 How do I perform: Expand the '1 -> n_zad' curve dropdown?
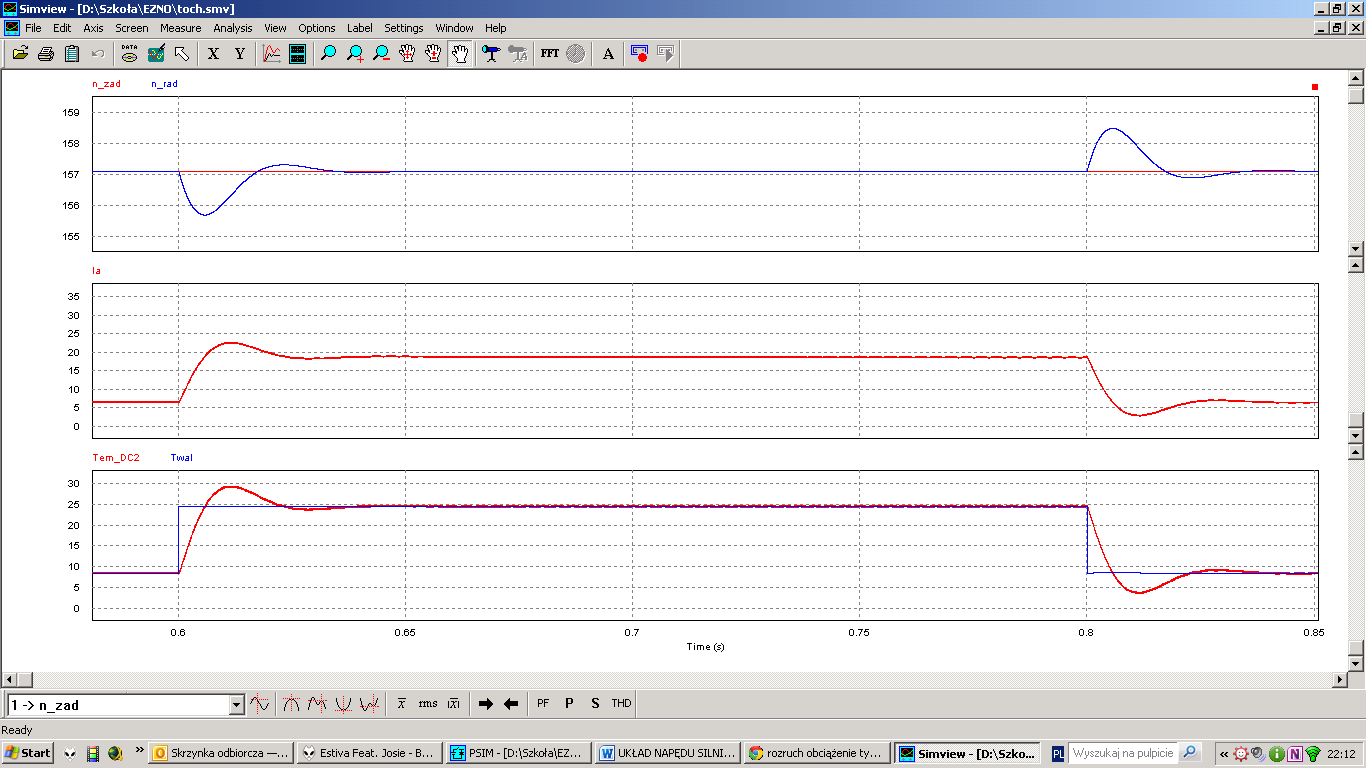[x=237, y=705]
